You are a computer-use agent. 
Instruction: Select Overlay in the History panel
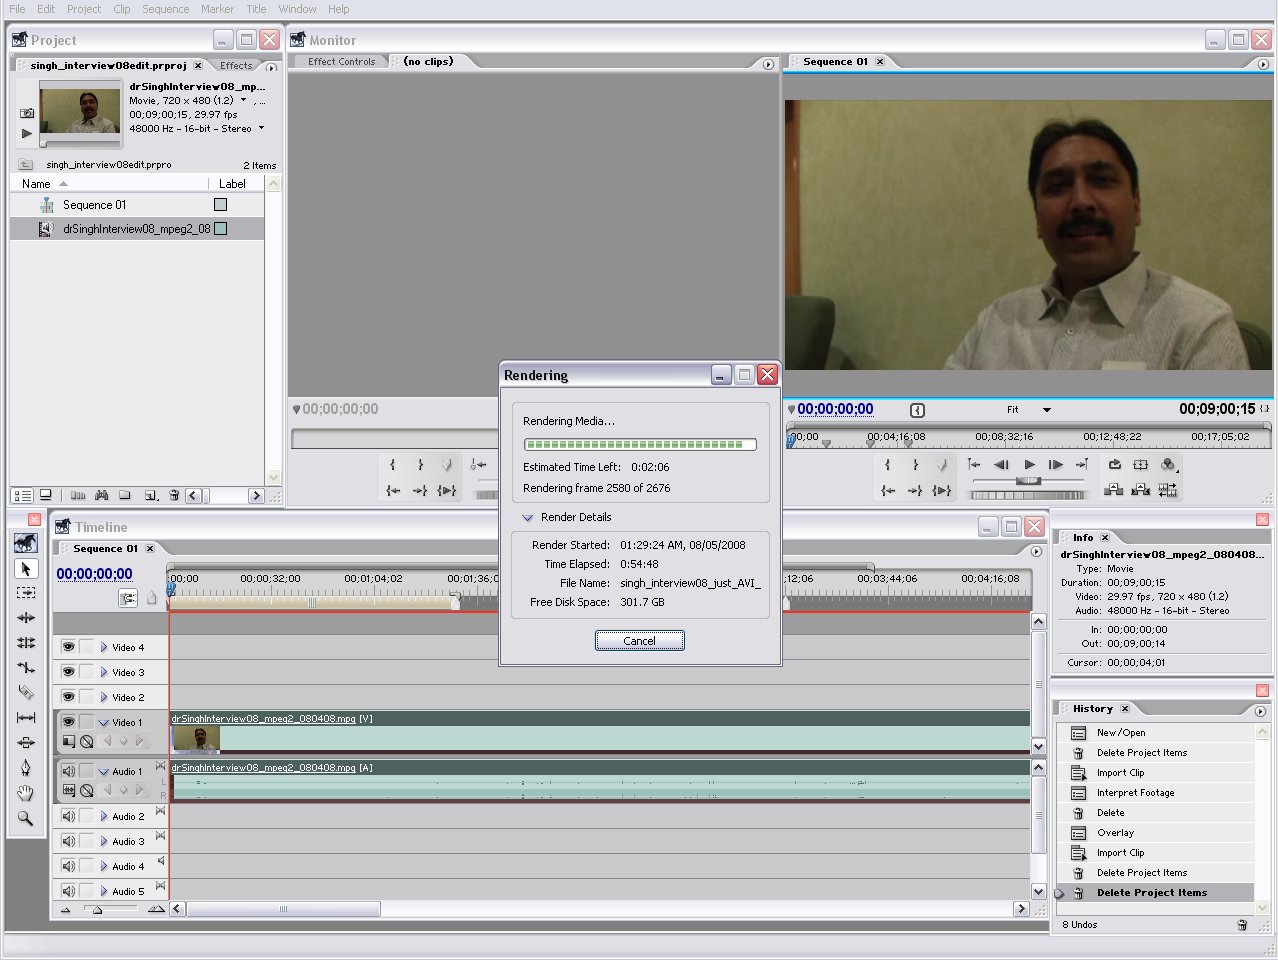(1118, 832)
